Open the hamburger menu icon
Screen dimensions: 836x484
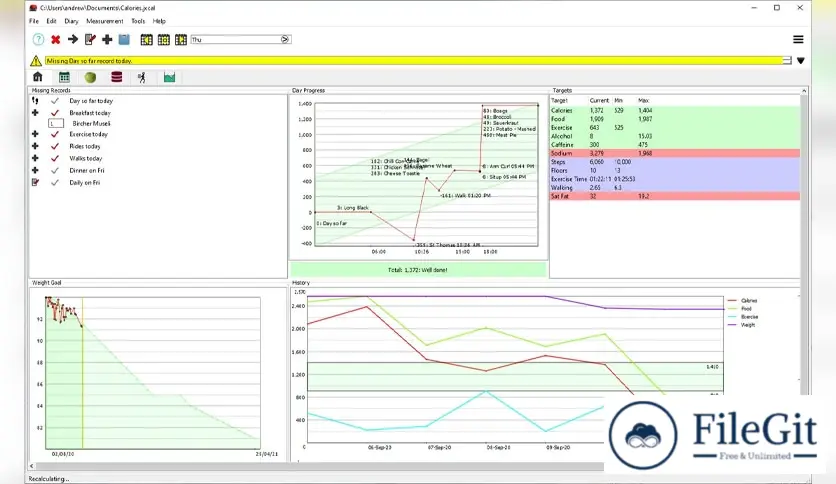(798, 39)
